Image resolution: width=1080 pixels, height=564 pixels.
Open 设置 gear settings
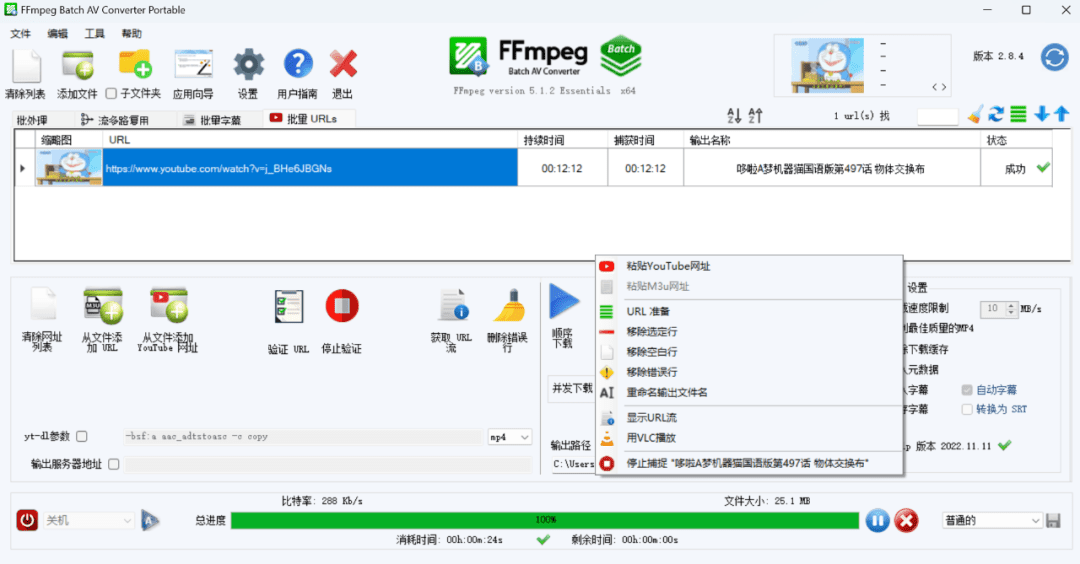click(x=248, y=67)
